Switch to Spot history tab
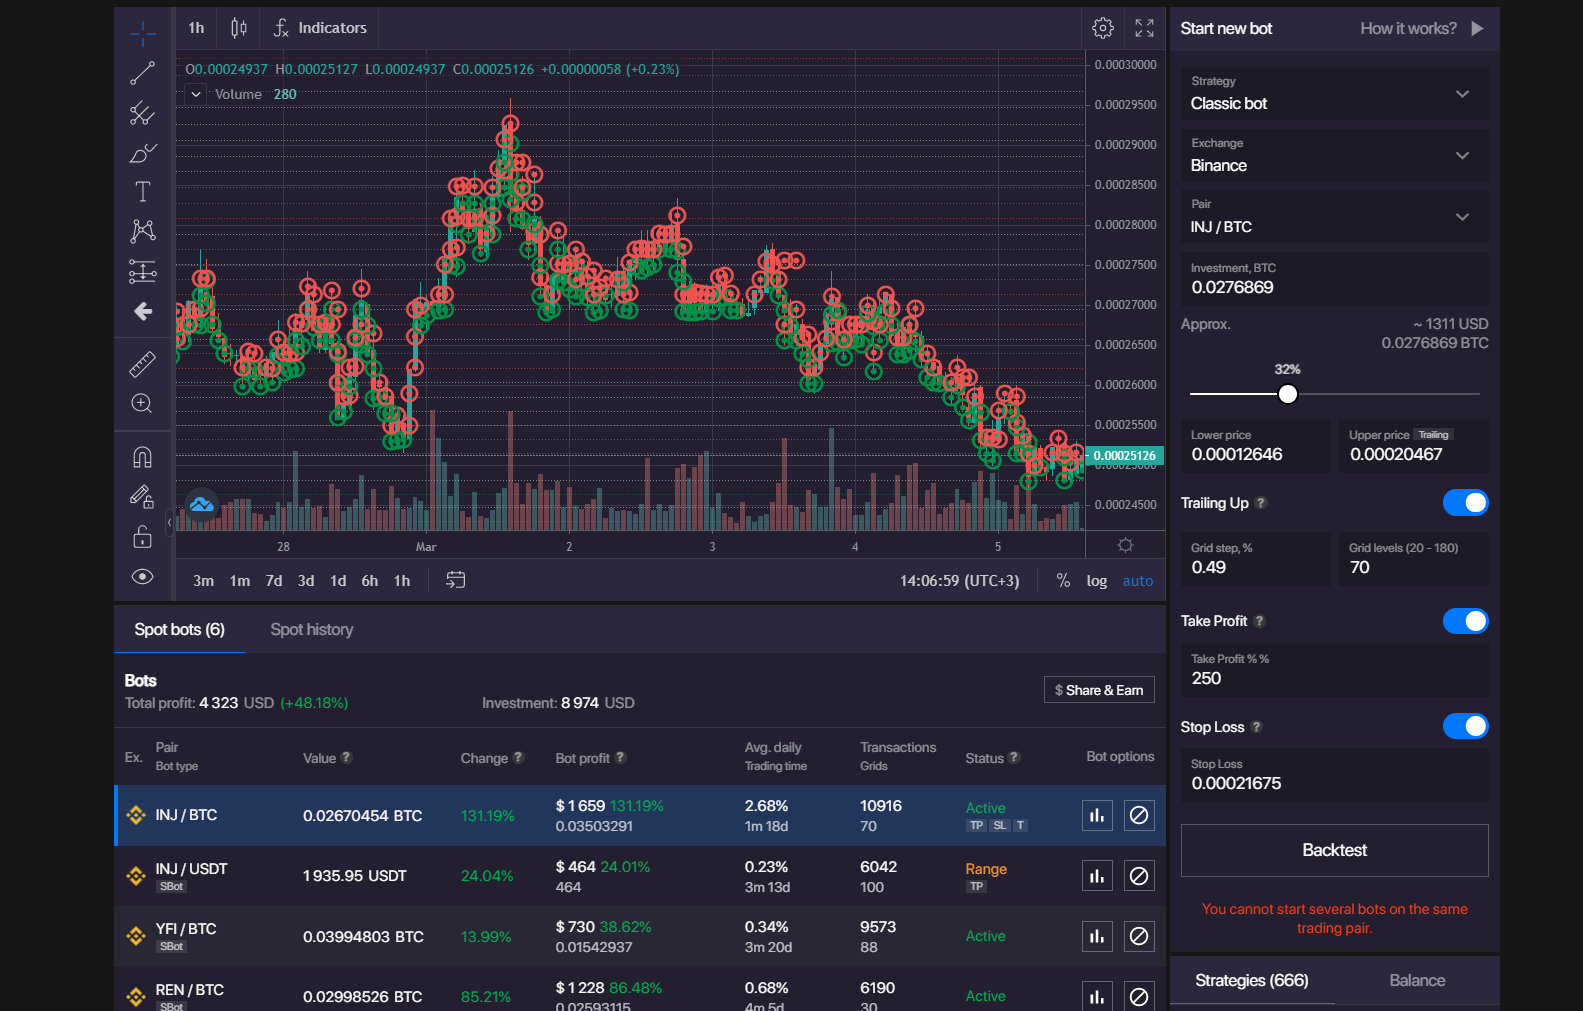Screen dimensions: 1583x1011 (x=312, y=629)
